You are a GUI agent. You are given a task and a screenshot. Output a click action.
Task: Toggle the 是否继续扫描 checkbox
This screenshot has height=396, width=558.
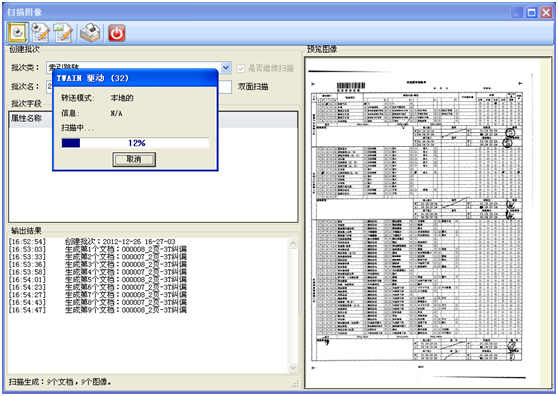click(x=241, y=68)
